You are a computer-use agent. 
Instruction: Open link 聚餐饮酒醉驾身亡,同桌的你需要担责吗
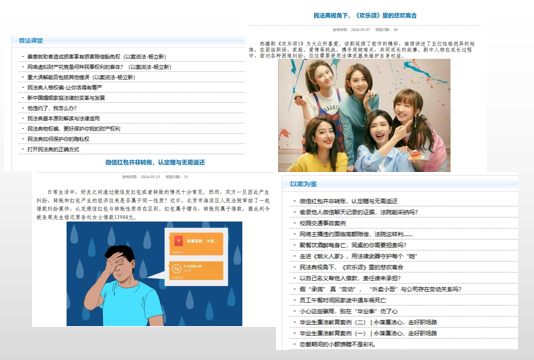point(353,245)
